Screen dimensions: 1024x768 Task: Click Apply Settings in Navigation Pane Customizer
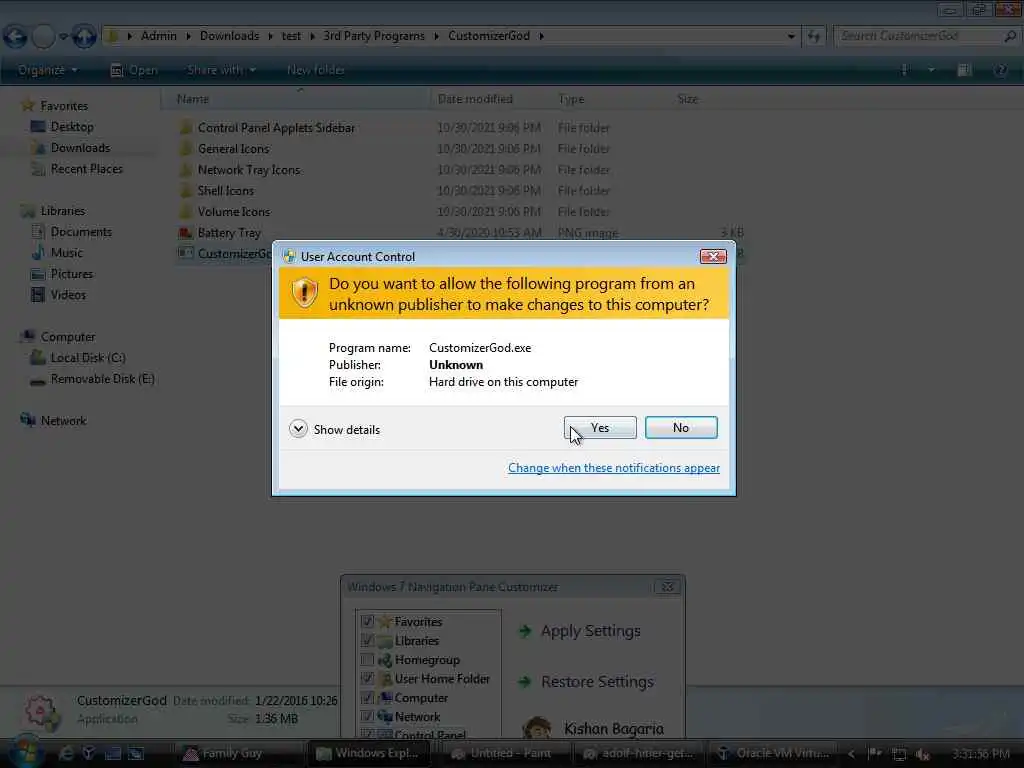tap(580, 631)
